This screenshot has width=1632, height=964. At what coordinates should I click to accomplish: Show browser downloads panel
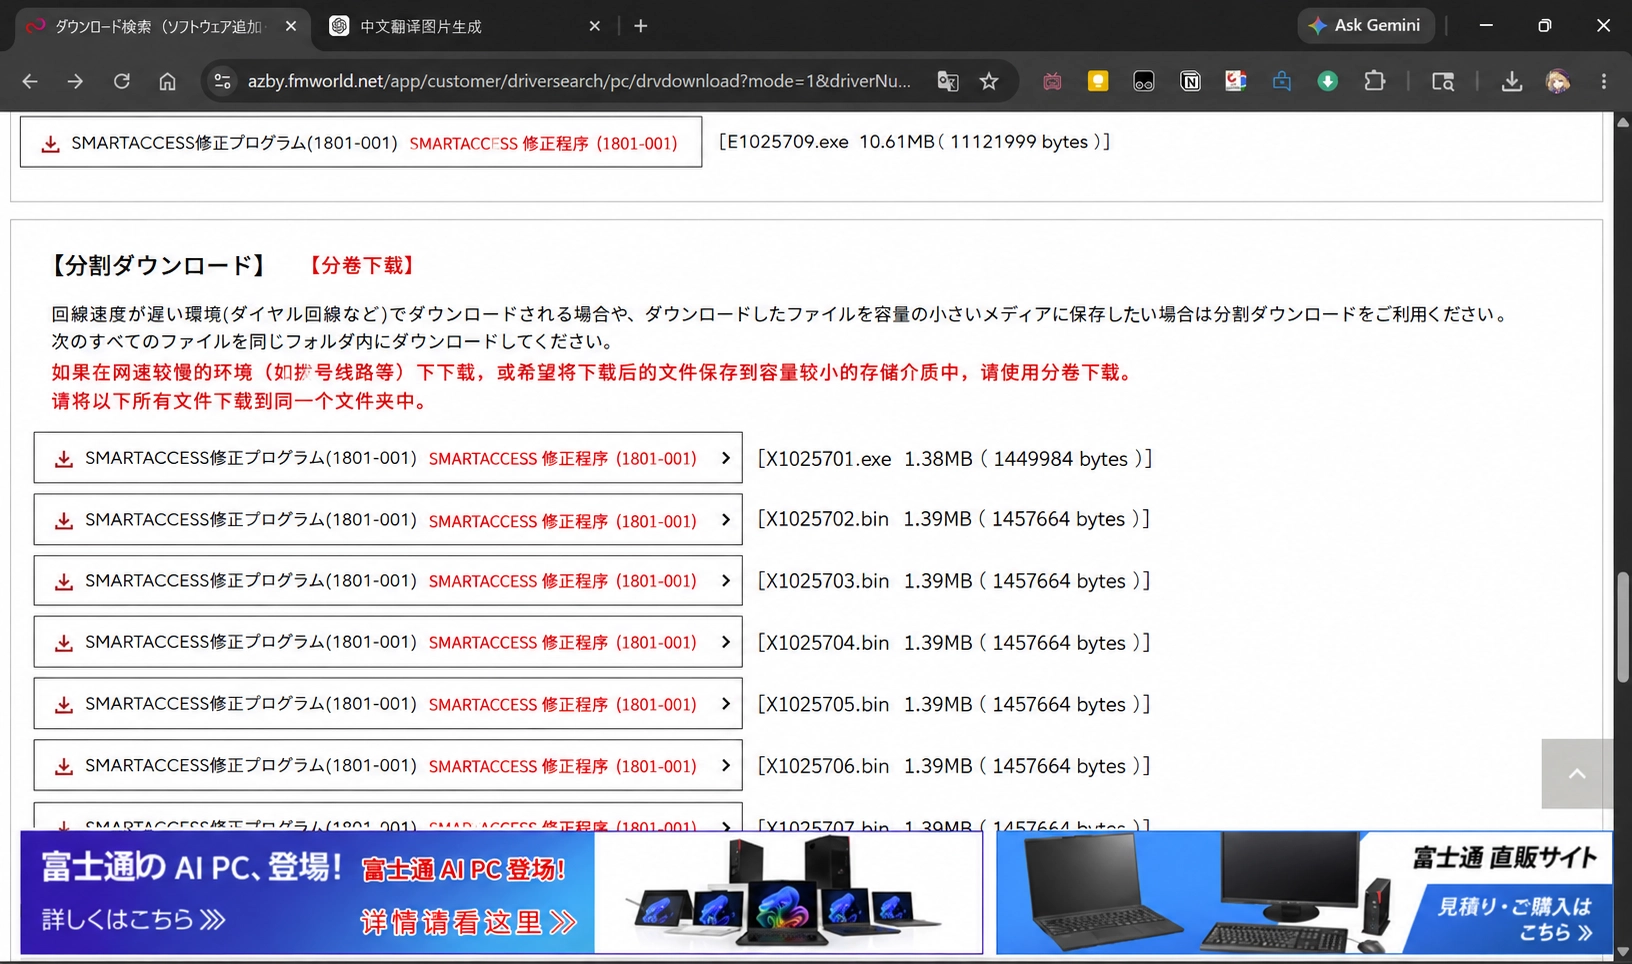pyautogui.click(x=1512, y=81)
